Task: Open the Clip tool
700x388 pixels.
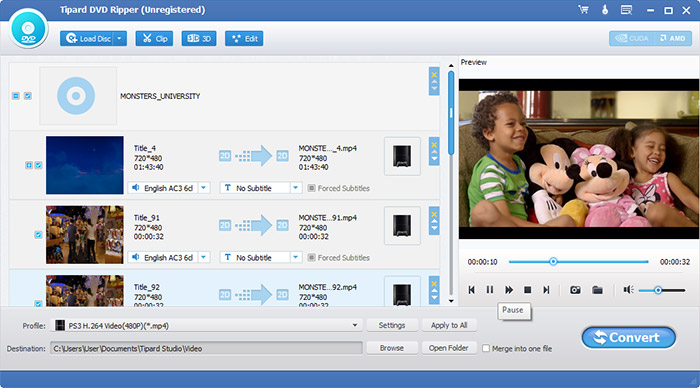Action: pos(154,39)
